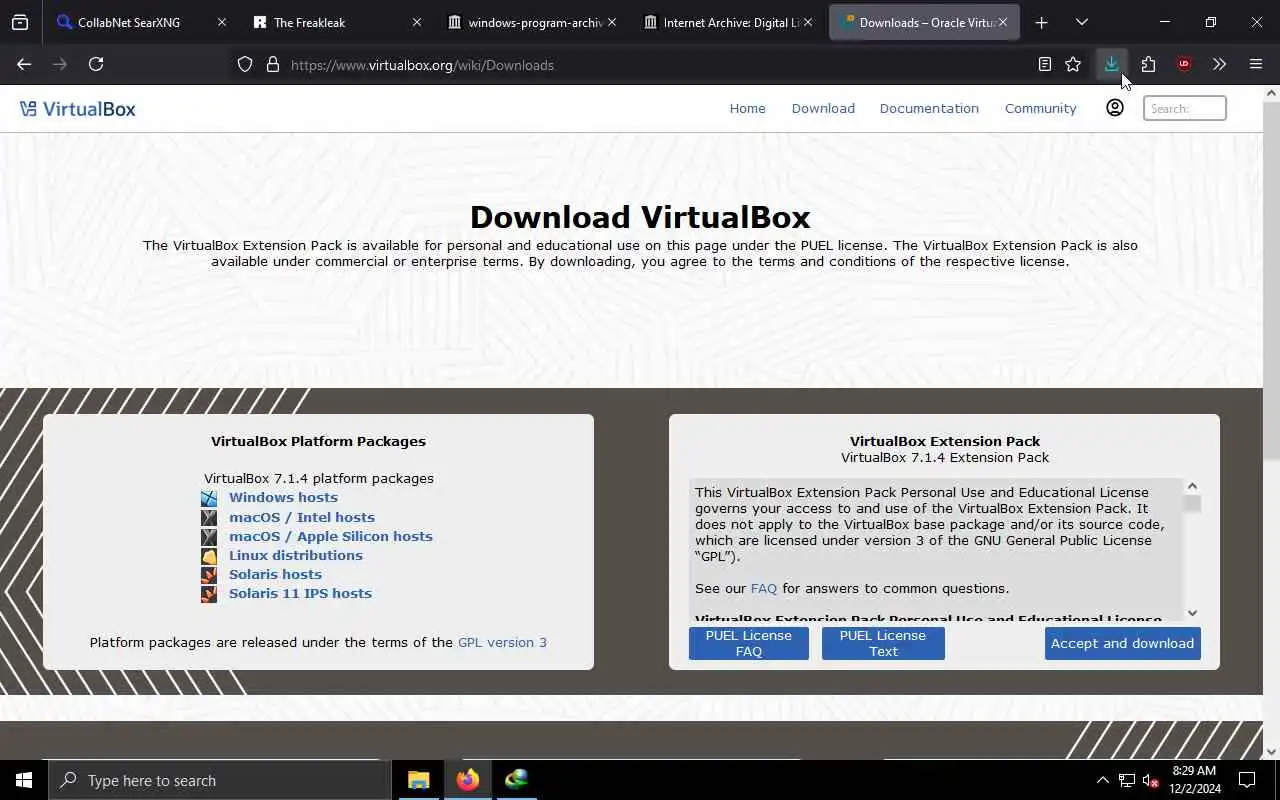The width and height of the screenshot is (1280, 800).
Task: Close The Freakleak tab
Action: [x=417, y=22]
